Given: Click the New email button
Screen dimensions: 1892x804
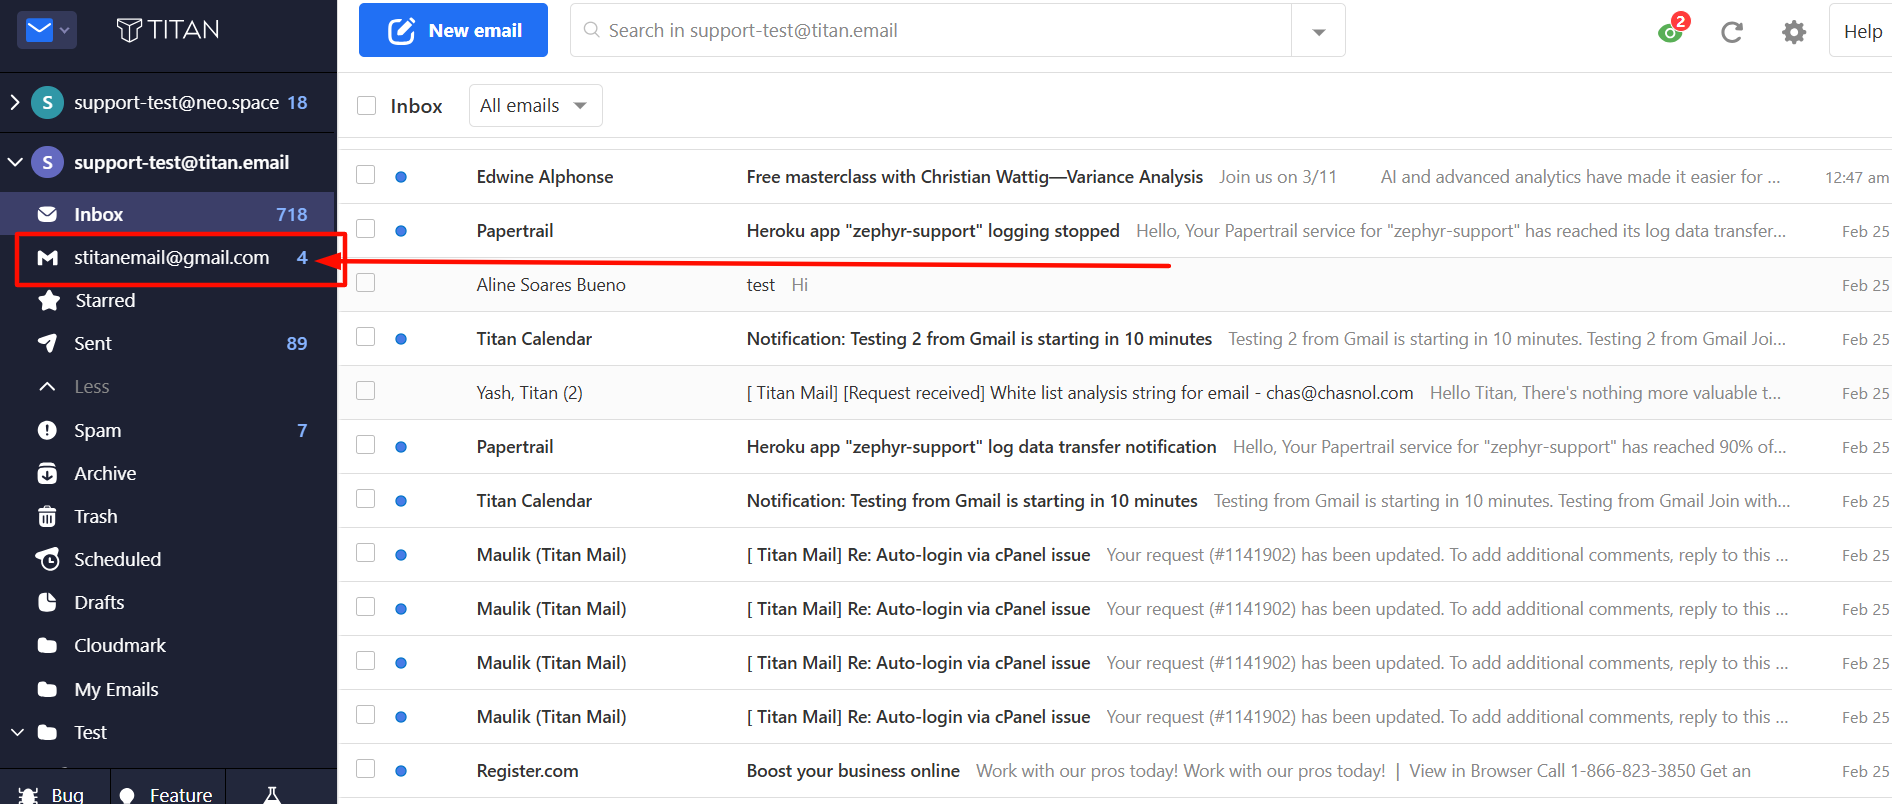Looking at the screenshot, I should click(x=453, y=30).
